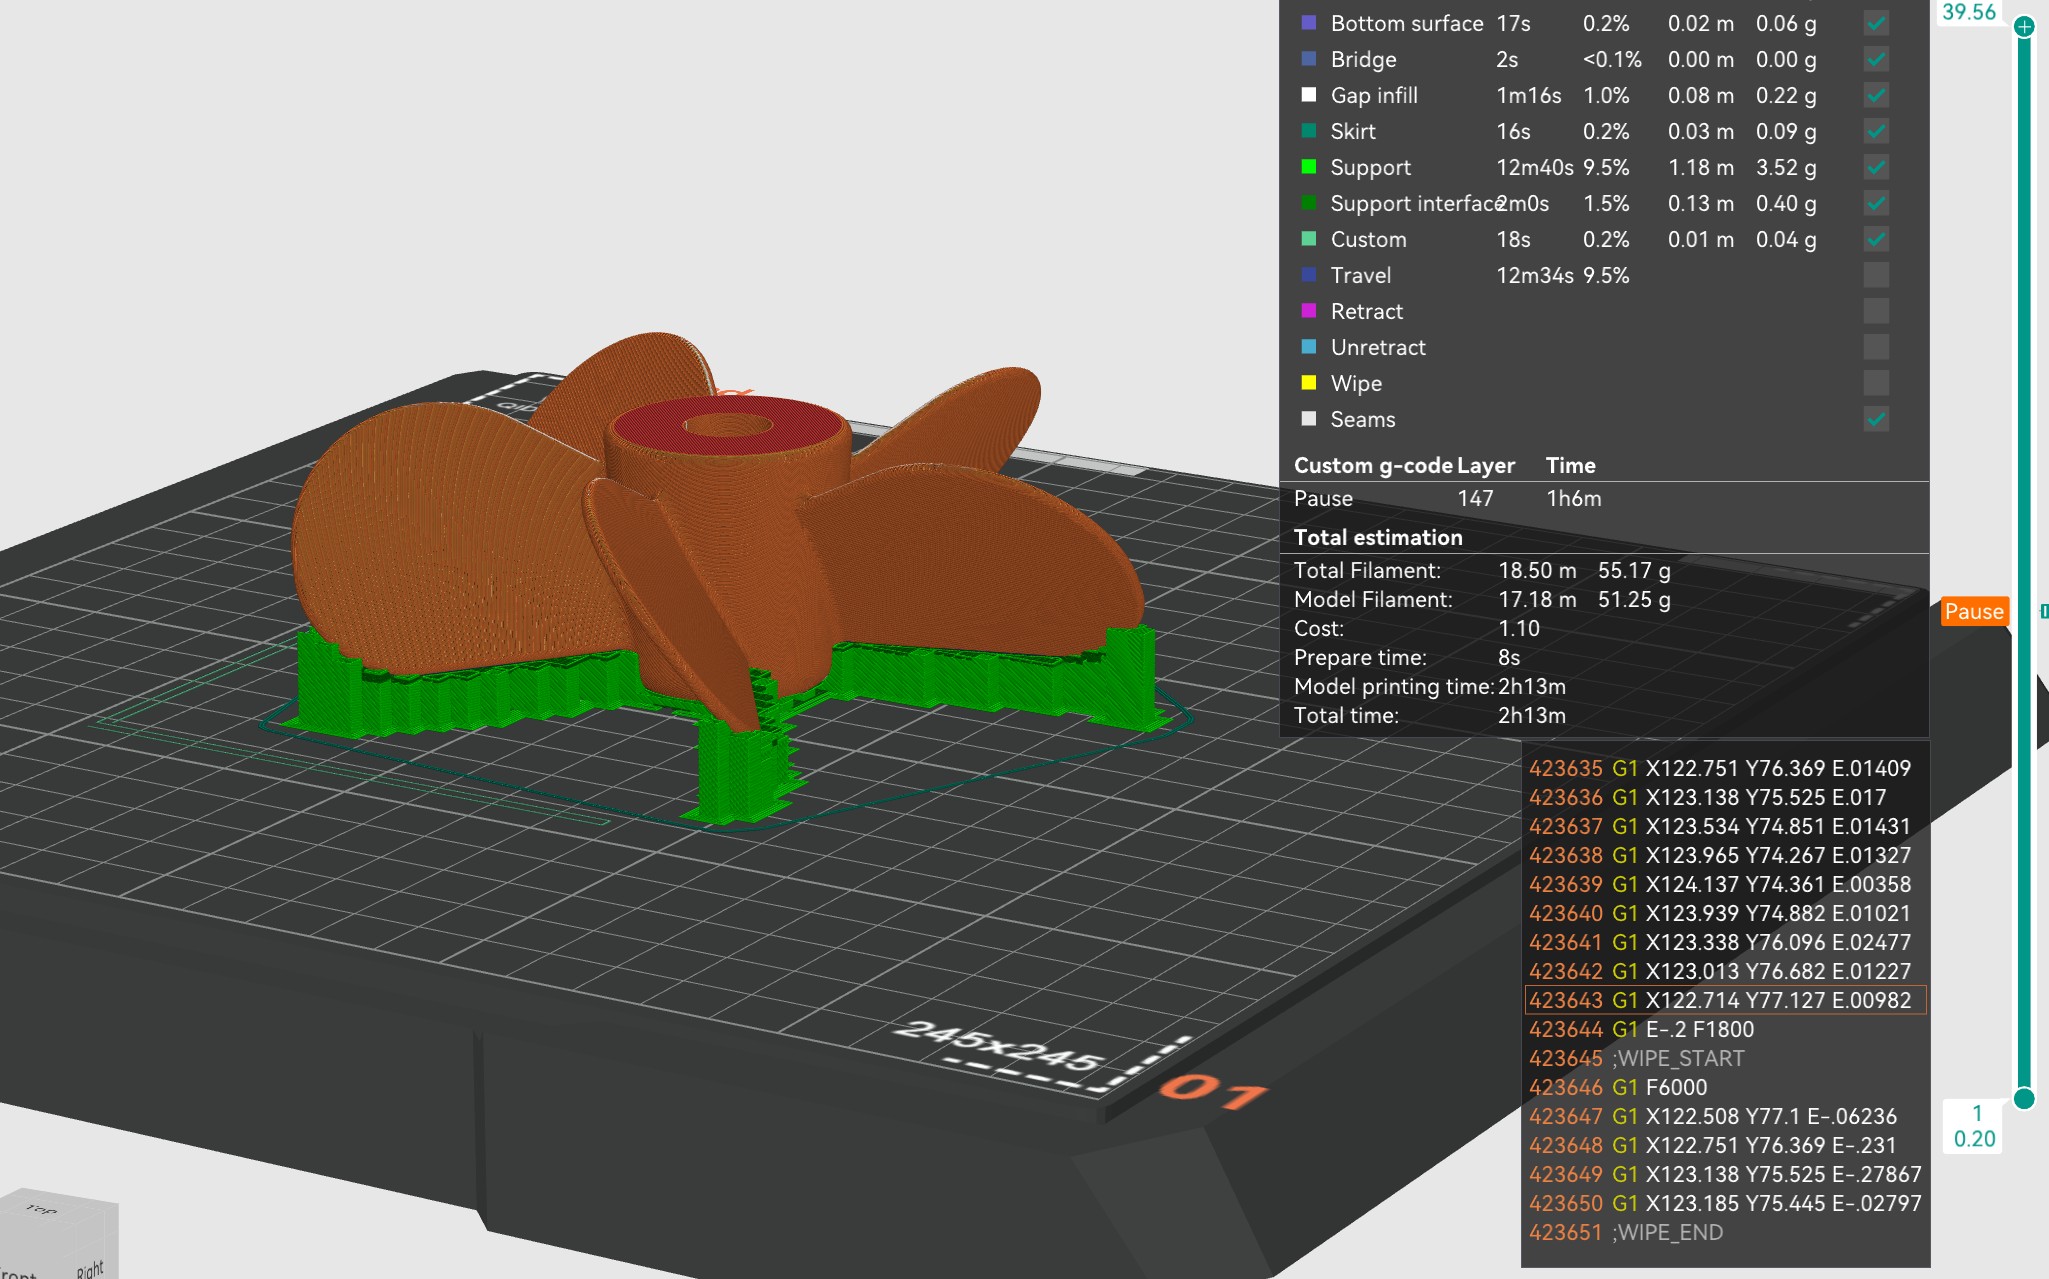This screenshot has width=2049, height=1279.
Task: Click the Wipe yellow swatch
Action: click(1308, 382)
